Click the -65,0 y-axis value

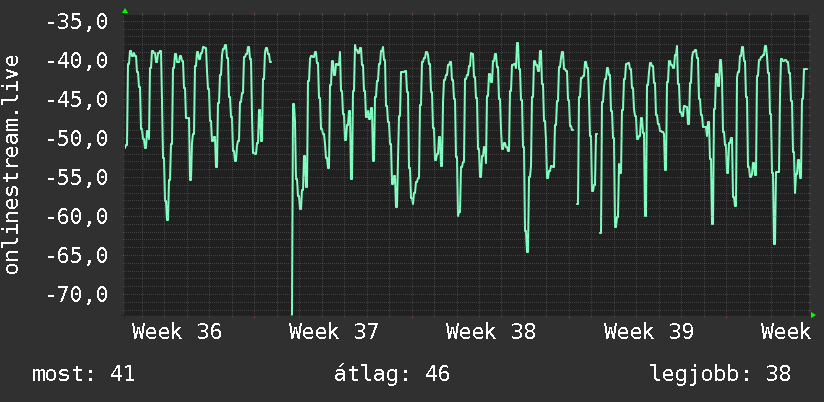click(77, 256)
